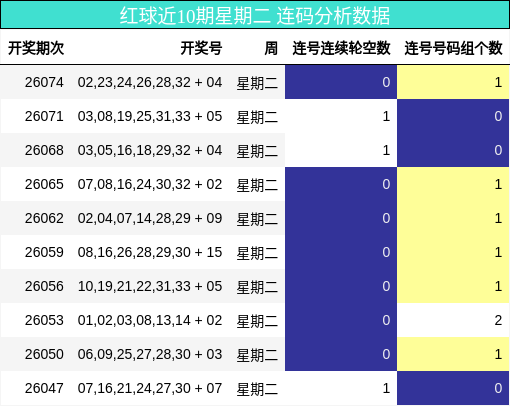Viewport: 510px width, 406px height.
Task: Click 星期二 in row 26068
Action: pyautogui.click(x=257, y=151)
